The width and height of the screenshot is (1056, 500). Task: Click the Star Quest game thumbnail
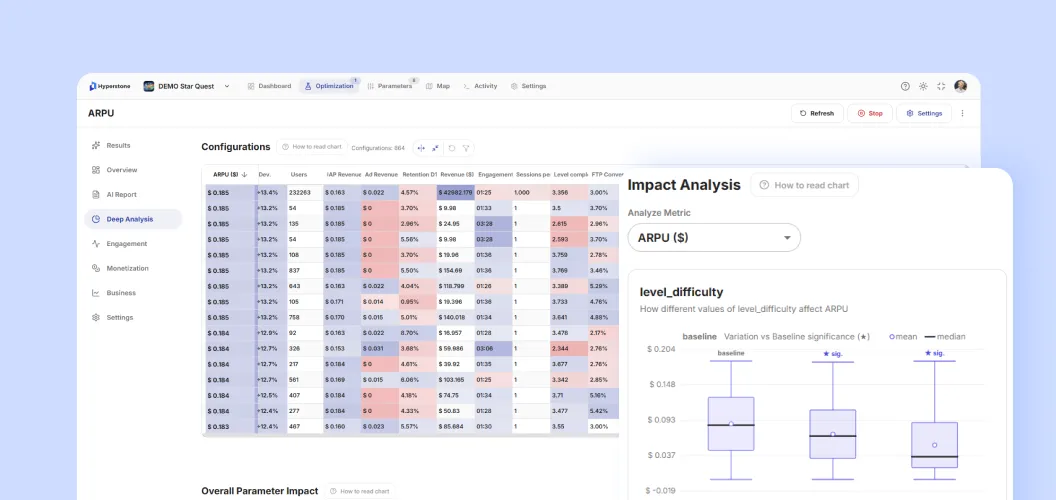pyautogui.click(x=149, y=86)
